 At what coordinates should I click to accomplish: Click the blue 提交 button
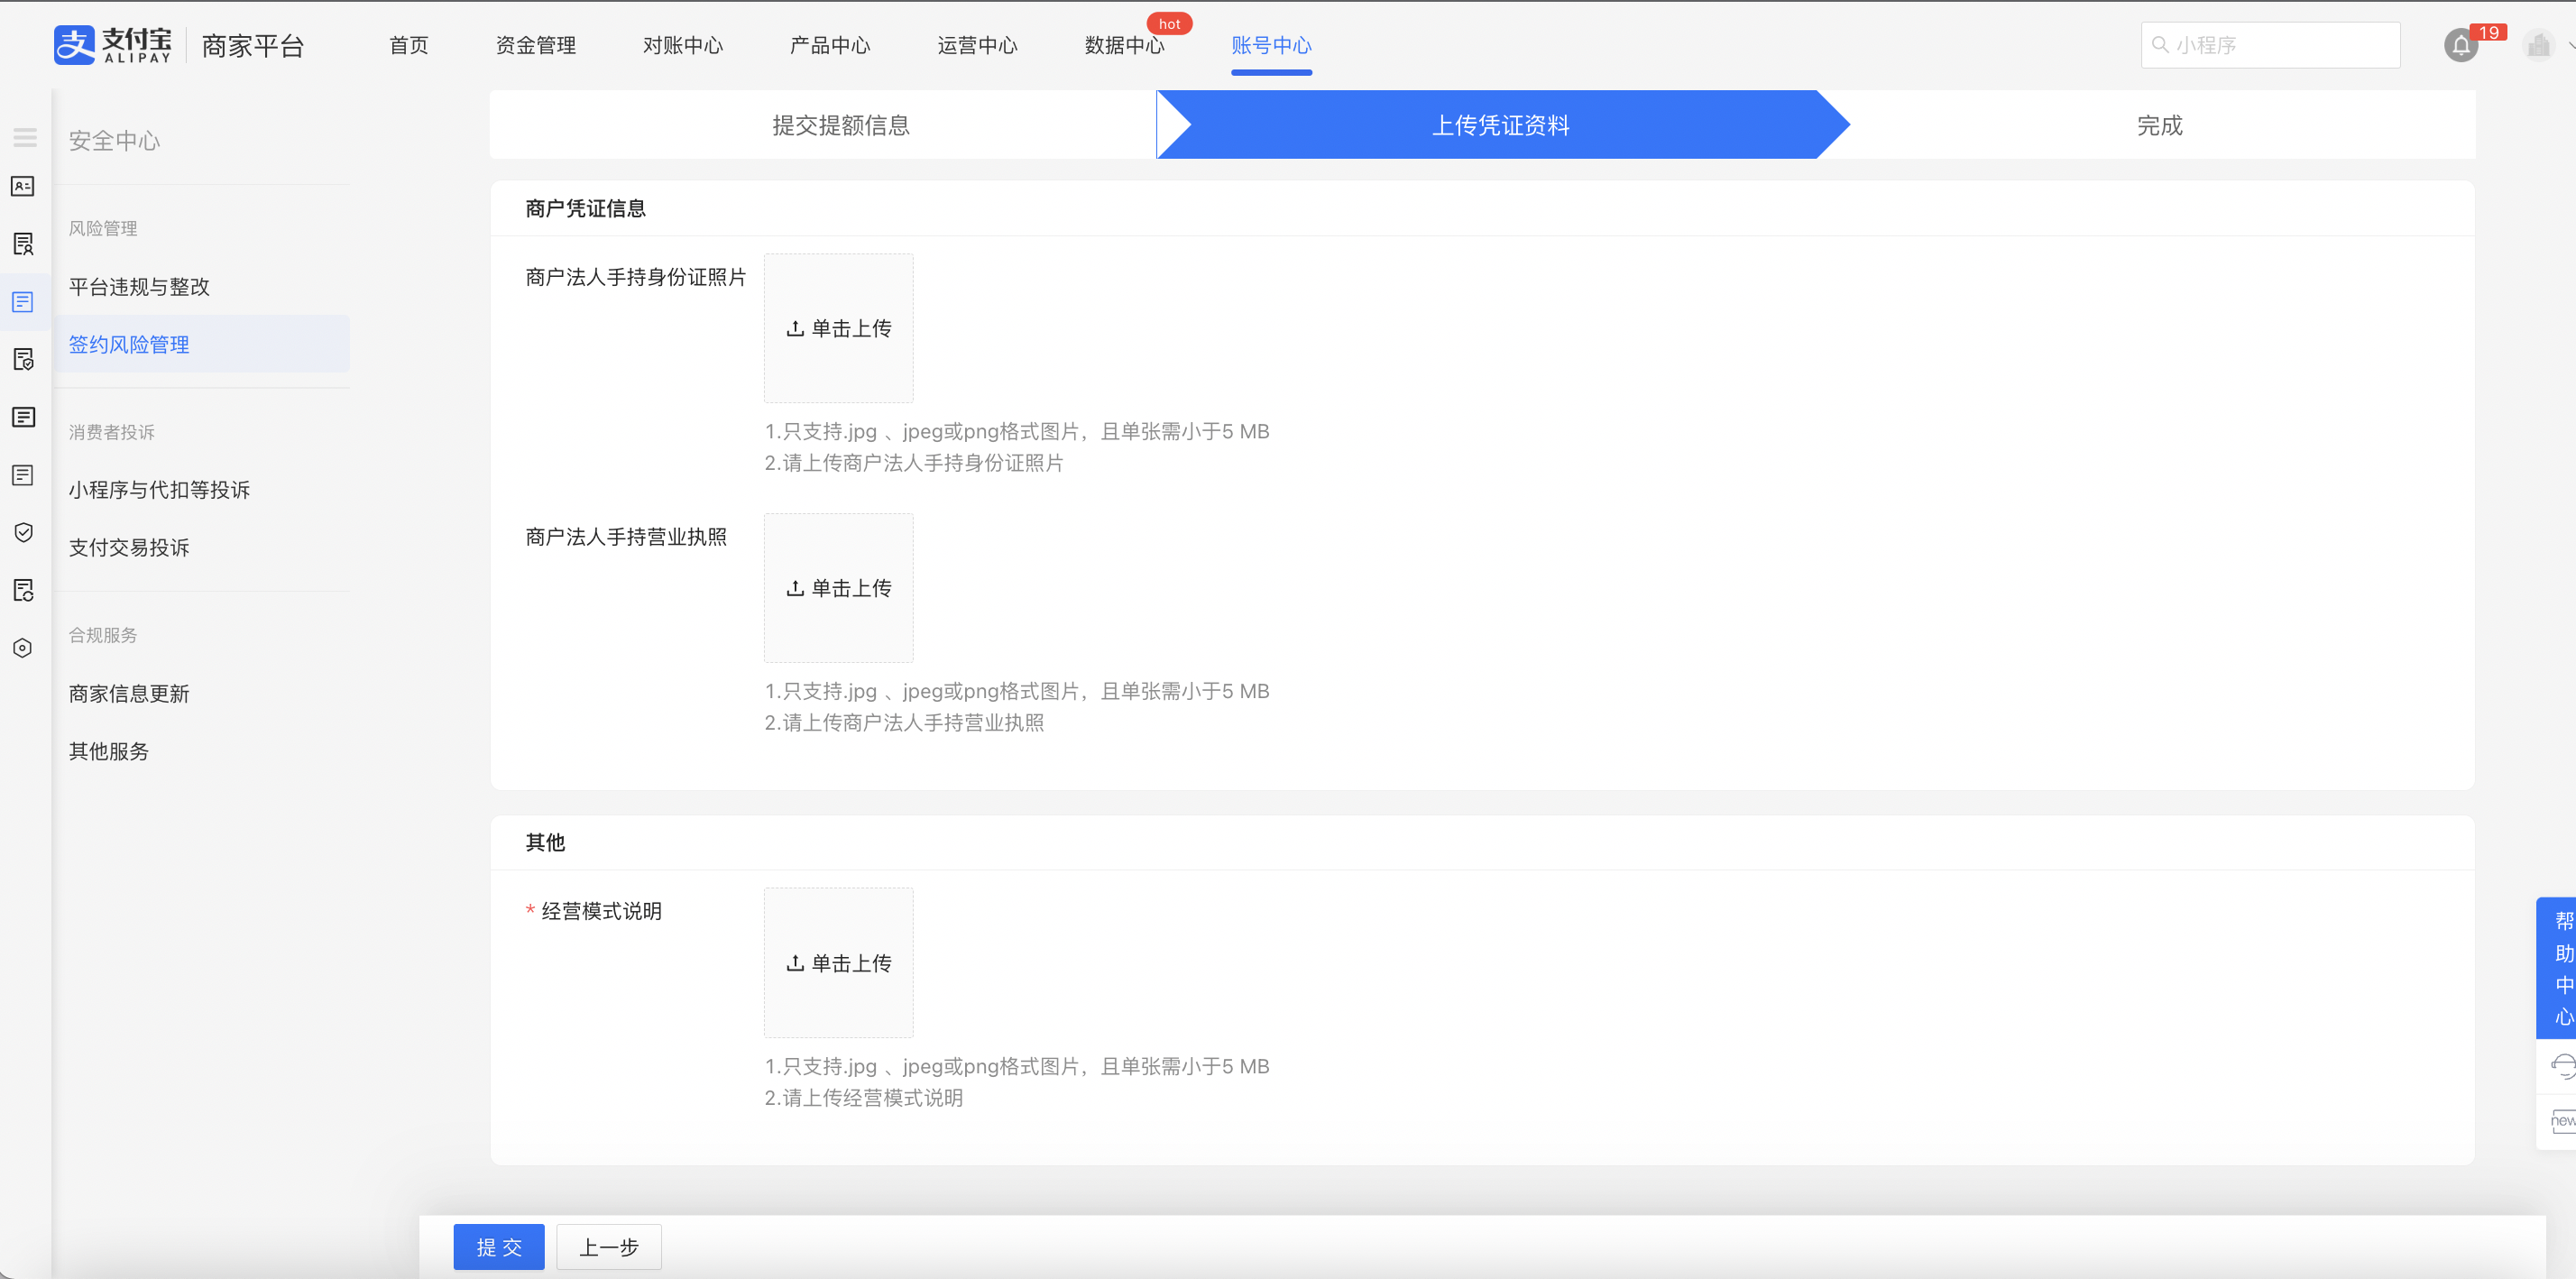click(x=499, y=1247)
